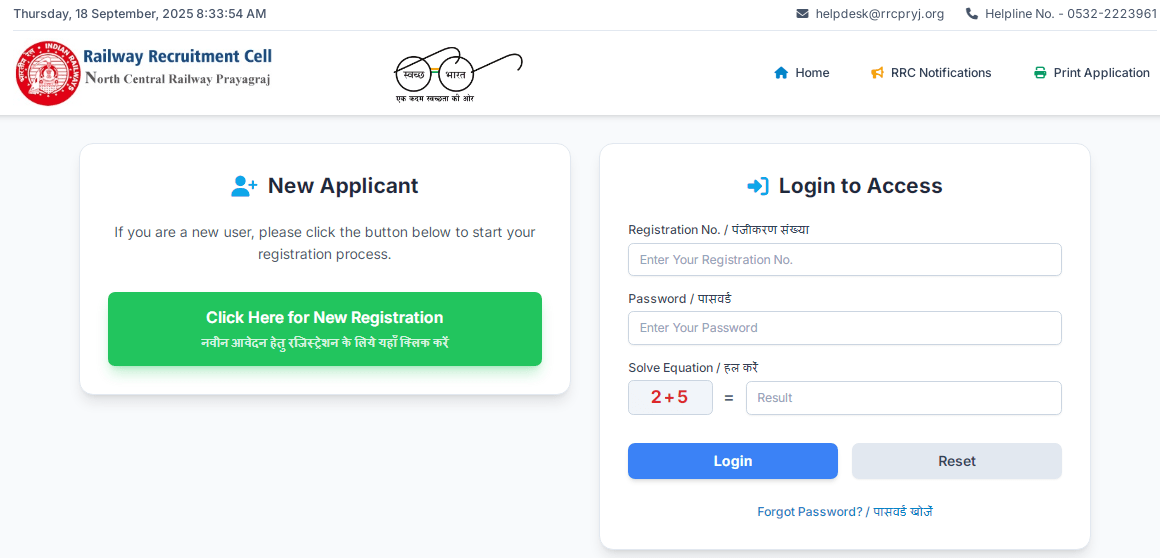Click the phone icon beside Helpline number

click(x=972, y=13)
